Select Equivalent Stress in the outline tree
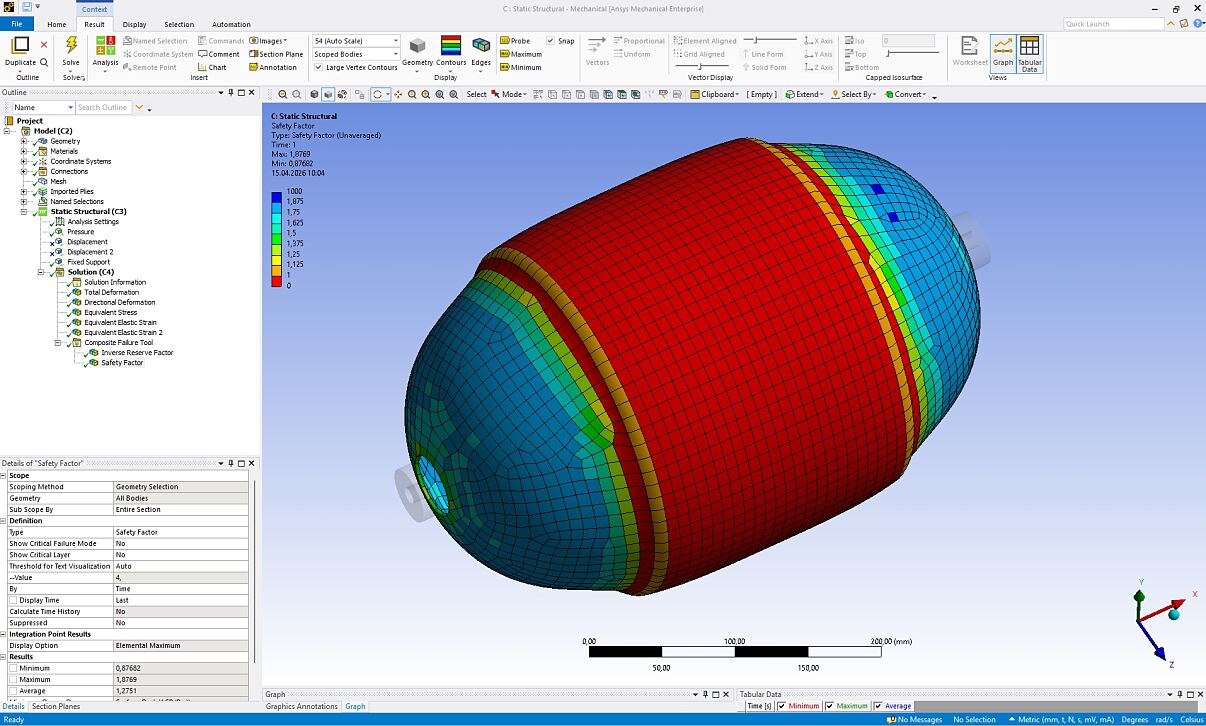Viewport: 1206px width, 726px height. click(110, 312)
